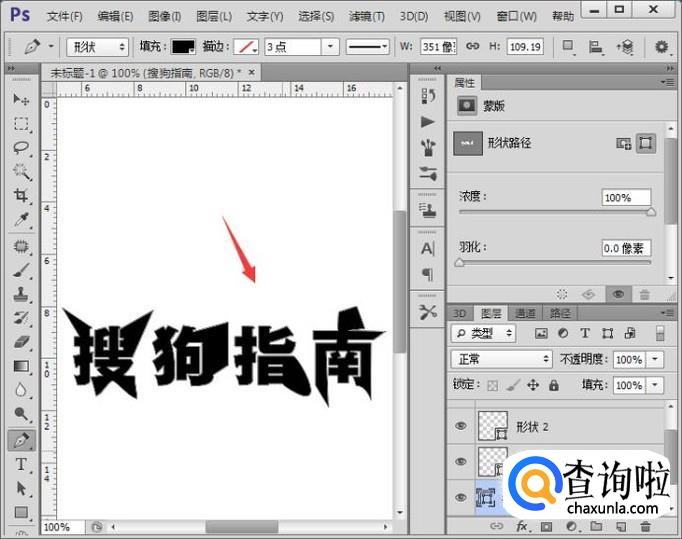Image resolution: width=682 pixels, height=539 pixels.
Task: Open the layer fill 填充 dropdown arrow
Action: pos(655,385)
